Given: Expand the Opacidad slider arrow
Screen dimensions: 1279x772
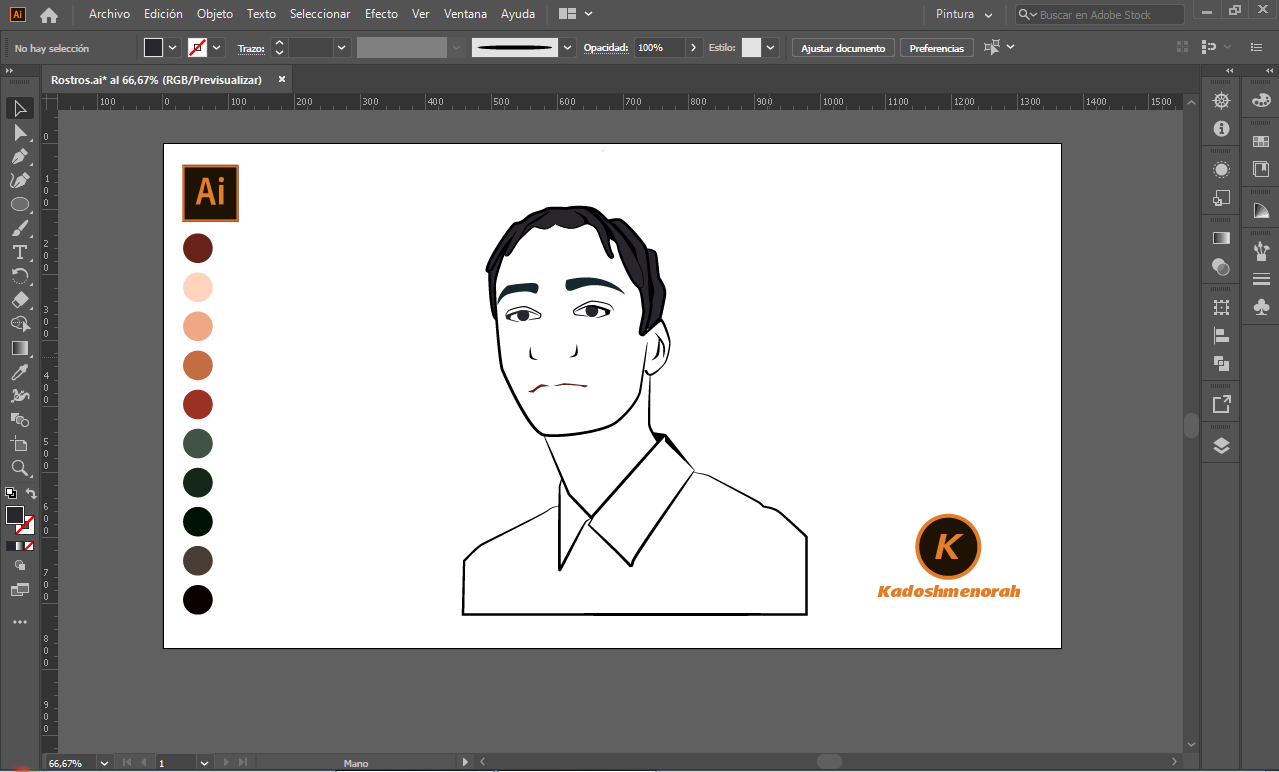Looking at the screenshot, I should [x=694, y=48].
